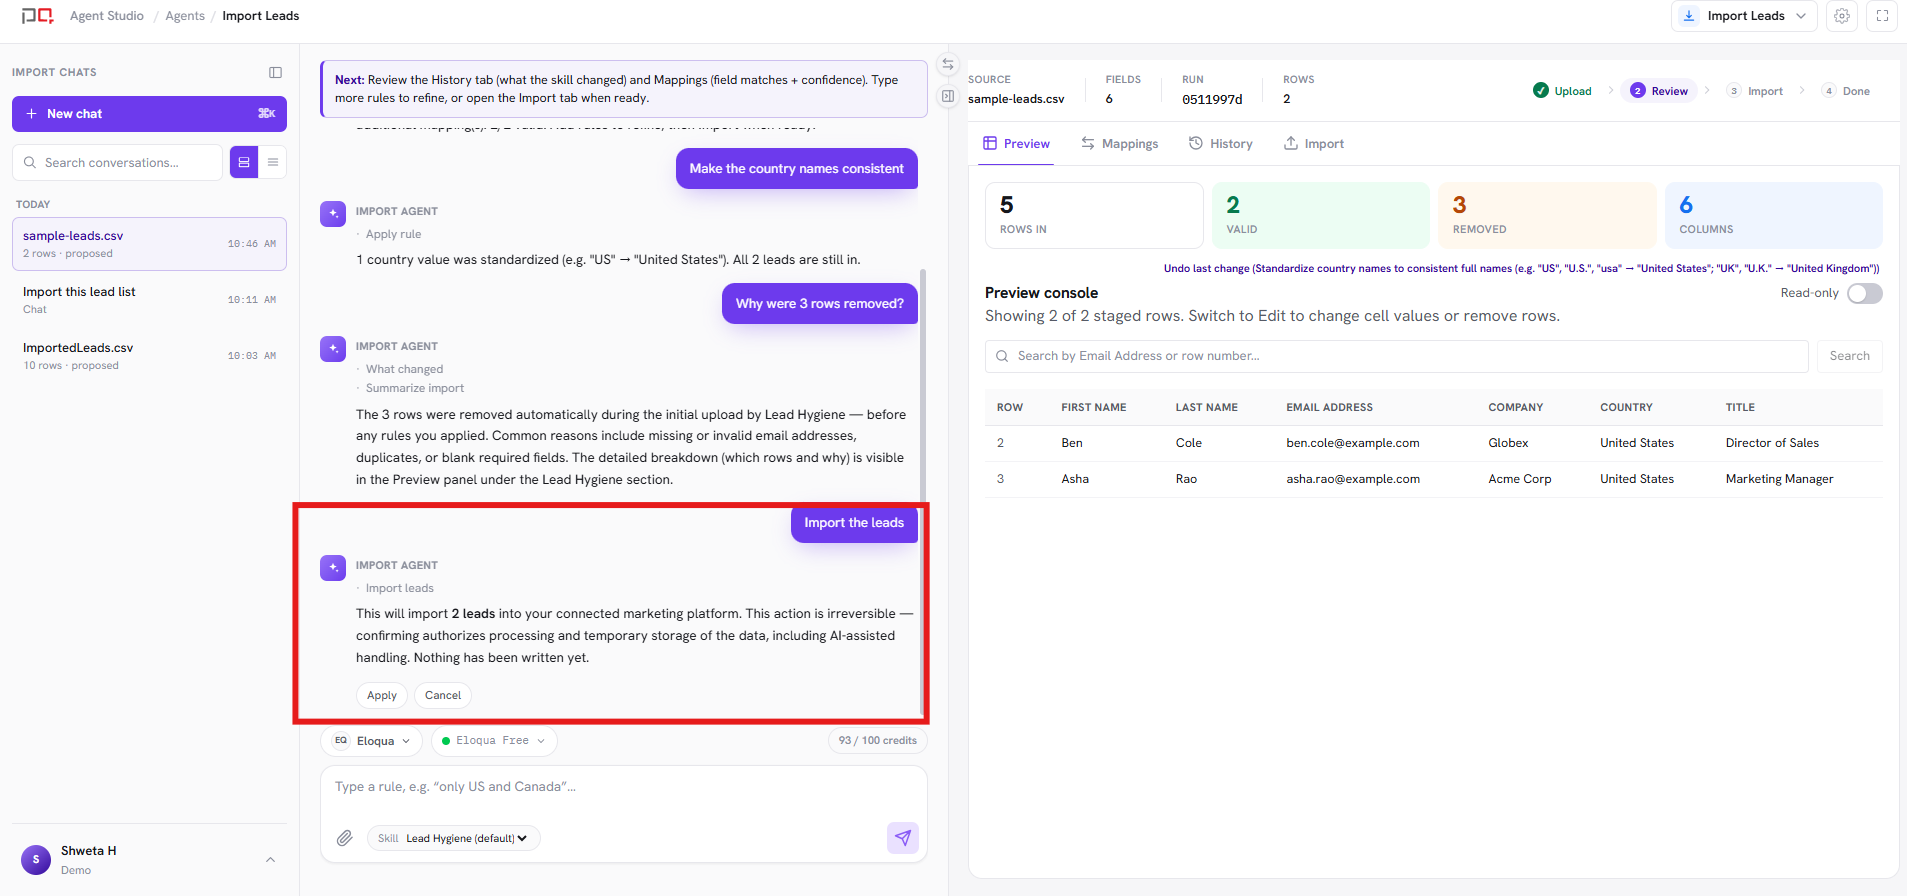The width and height of the screenshot is (1907, 896).
Task: Click the plus icon on New chat
Action: [x=31, y=114]
